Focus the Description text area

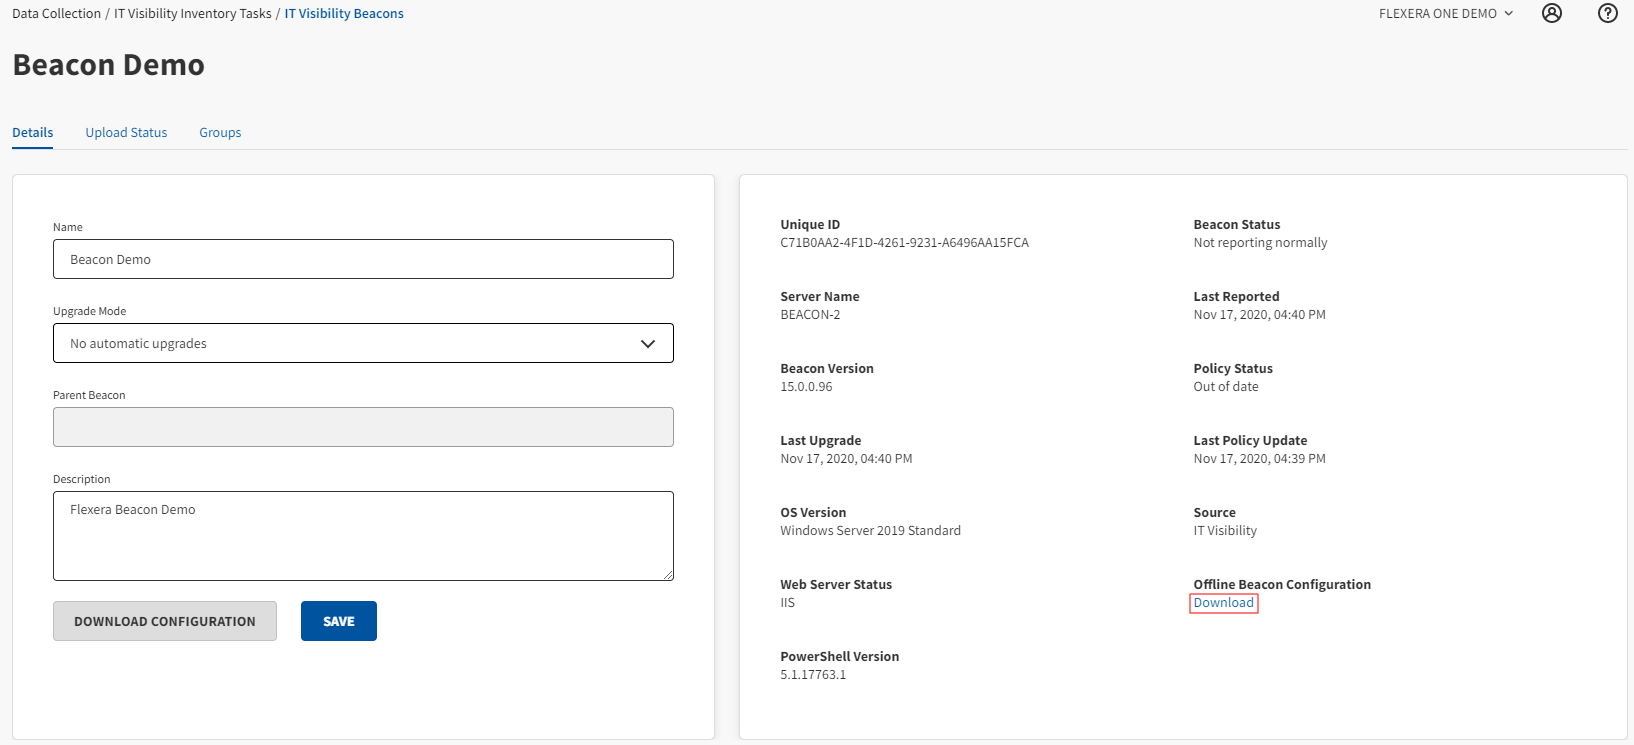[x=363, y=535]
